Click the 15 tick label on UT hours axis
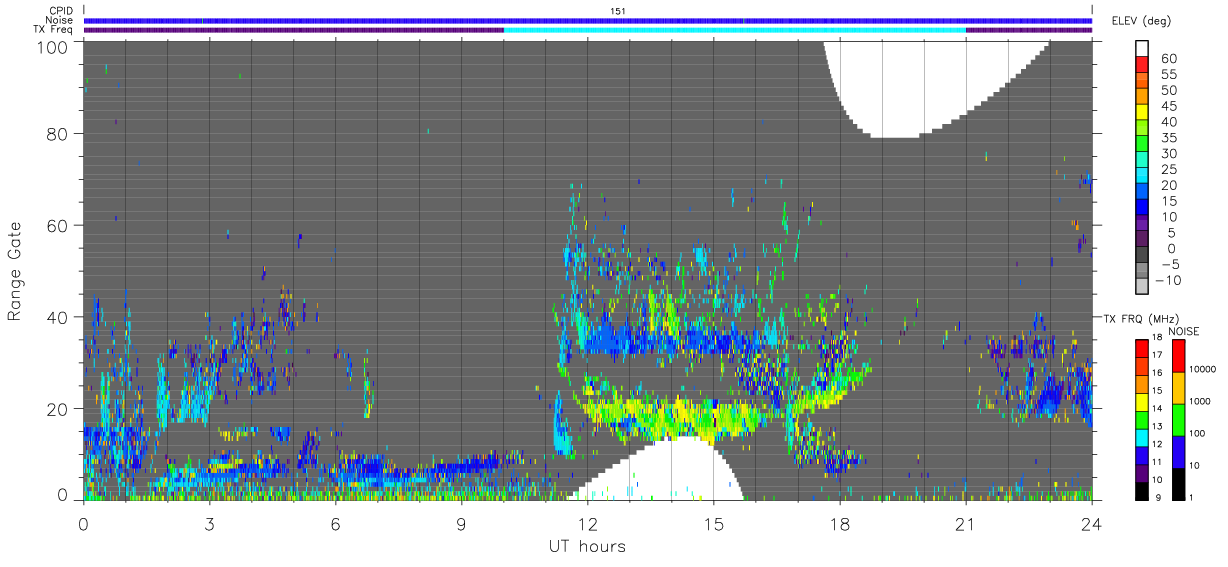This screenshot has height=567, width=1228. click(x=713, y=522)
